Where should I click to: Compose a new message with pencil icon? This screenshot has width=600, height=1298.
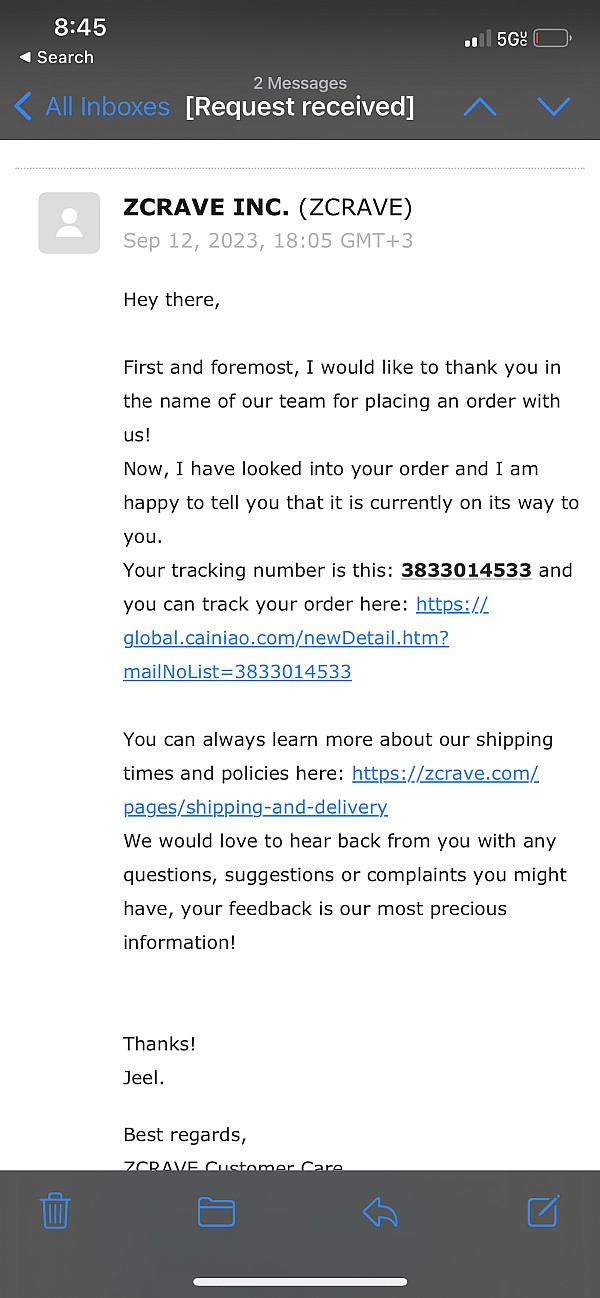tap(543, 1210)
